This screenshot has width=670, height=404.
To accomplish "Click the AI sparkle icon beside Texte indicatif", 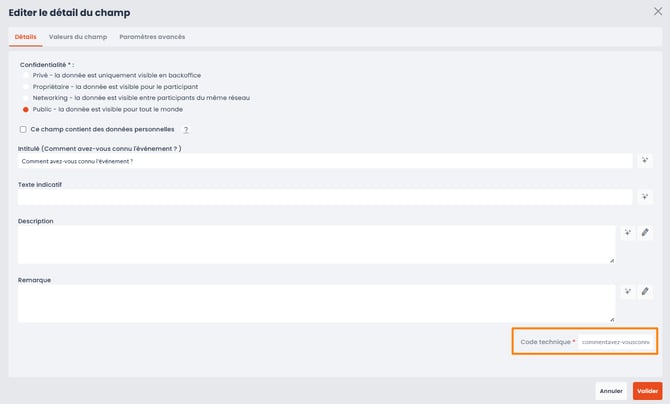I will click(x=645, y=197).
